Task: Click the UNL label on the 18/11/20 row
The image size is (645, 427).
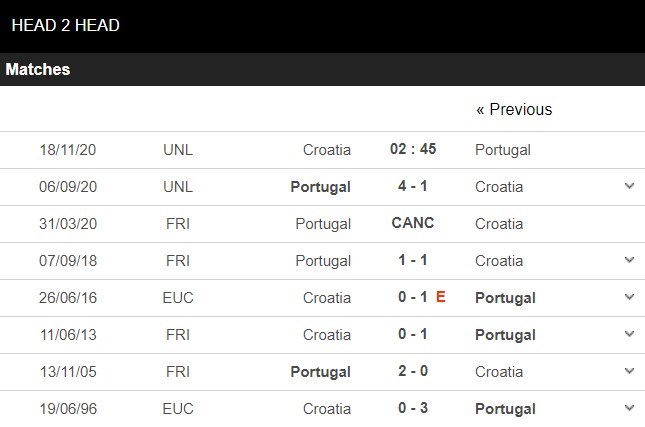Action: point(178,150)
